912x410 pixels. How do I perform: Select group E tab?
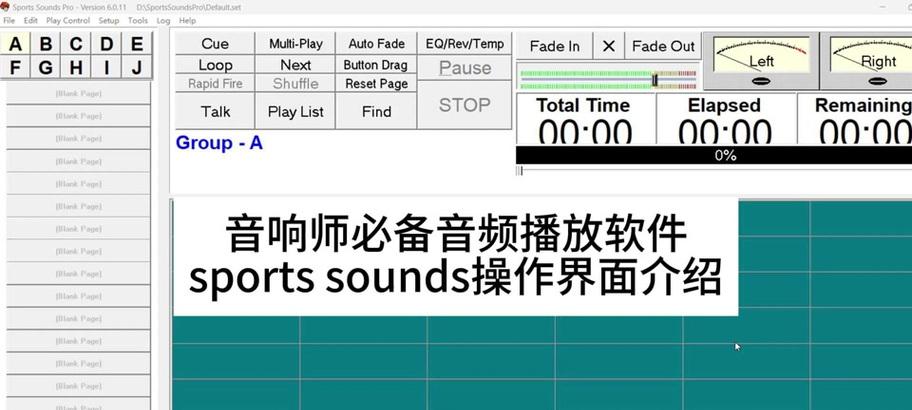tap(137, 44)
